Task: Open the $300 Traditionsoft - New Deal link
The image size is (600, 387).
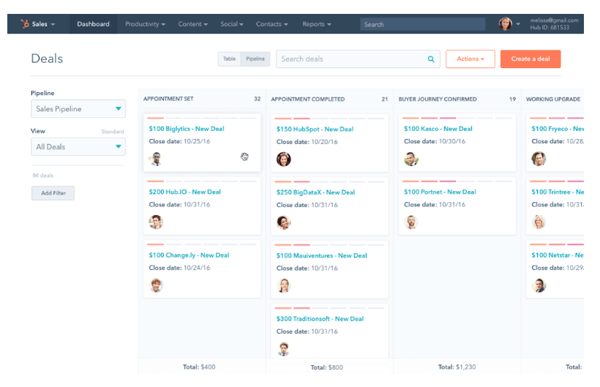Action: 320,318
